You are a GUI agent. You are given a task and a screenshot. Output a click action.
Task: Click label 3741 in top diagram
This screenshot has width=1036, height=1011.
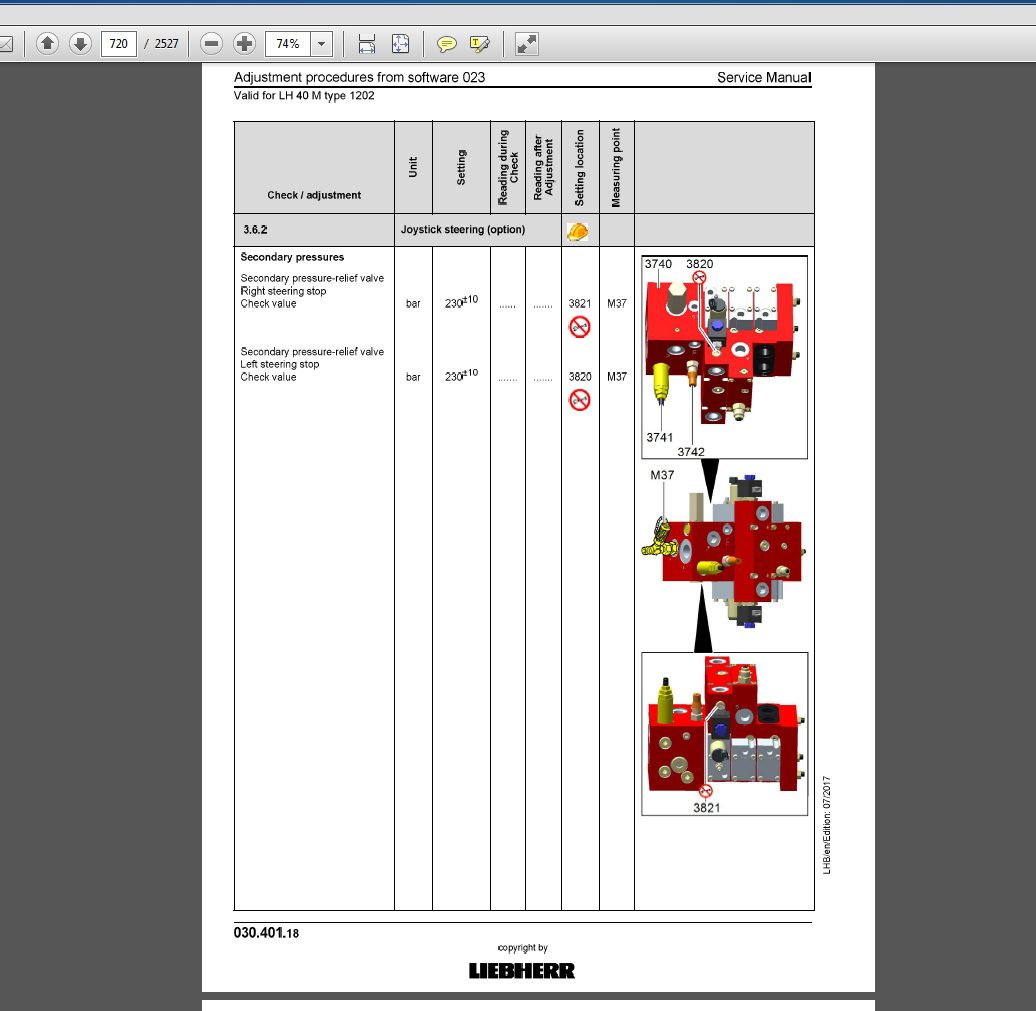coord(659,437)
